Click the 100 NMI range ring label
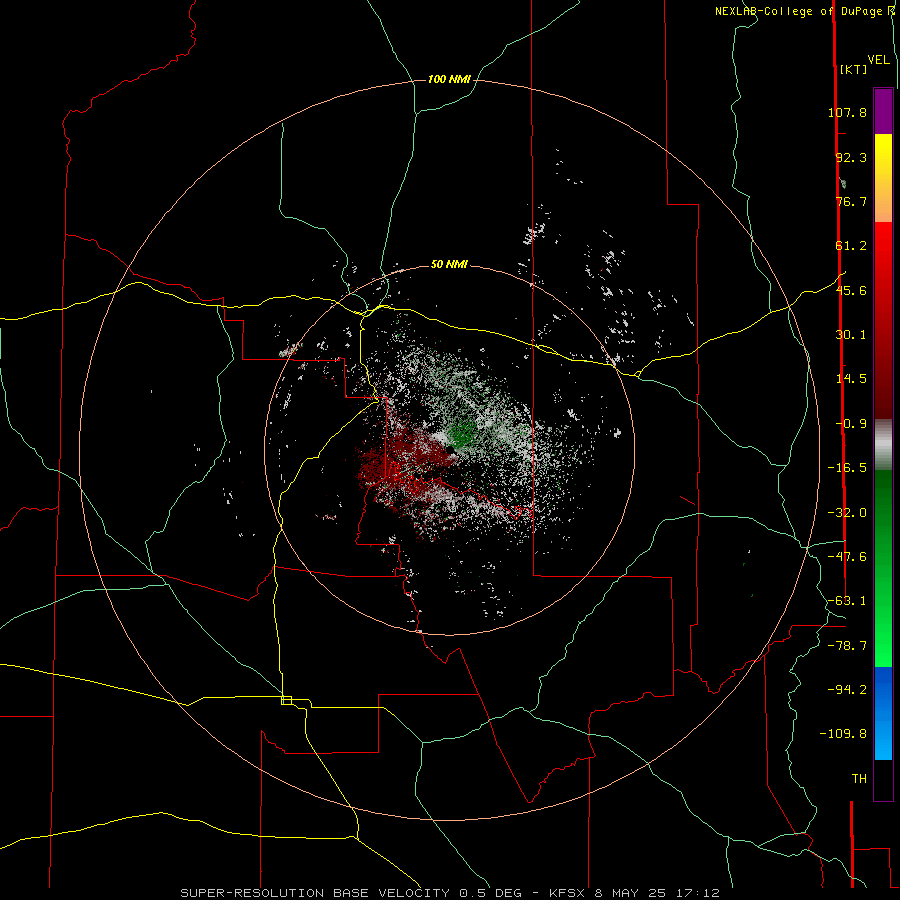The height and width of the screenshot is (900, 900). click(x=449, y=79)
